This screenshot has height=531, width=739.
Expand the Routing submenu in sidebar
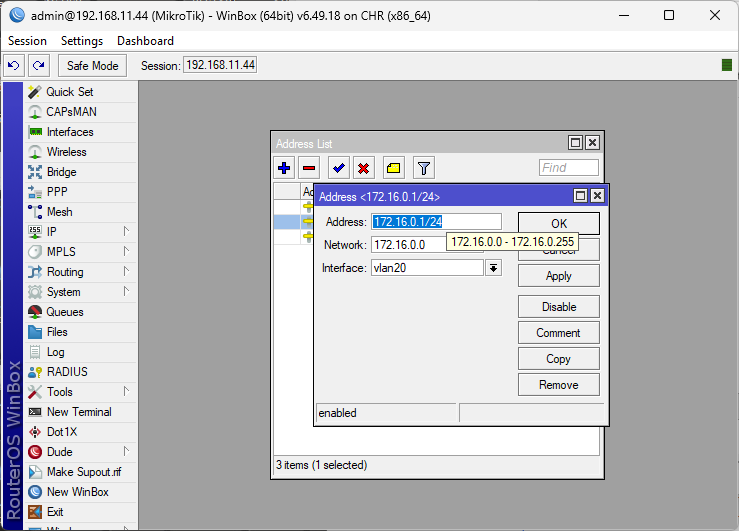[x=70, y=272]
